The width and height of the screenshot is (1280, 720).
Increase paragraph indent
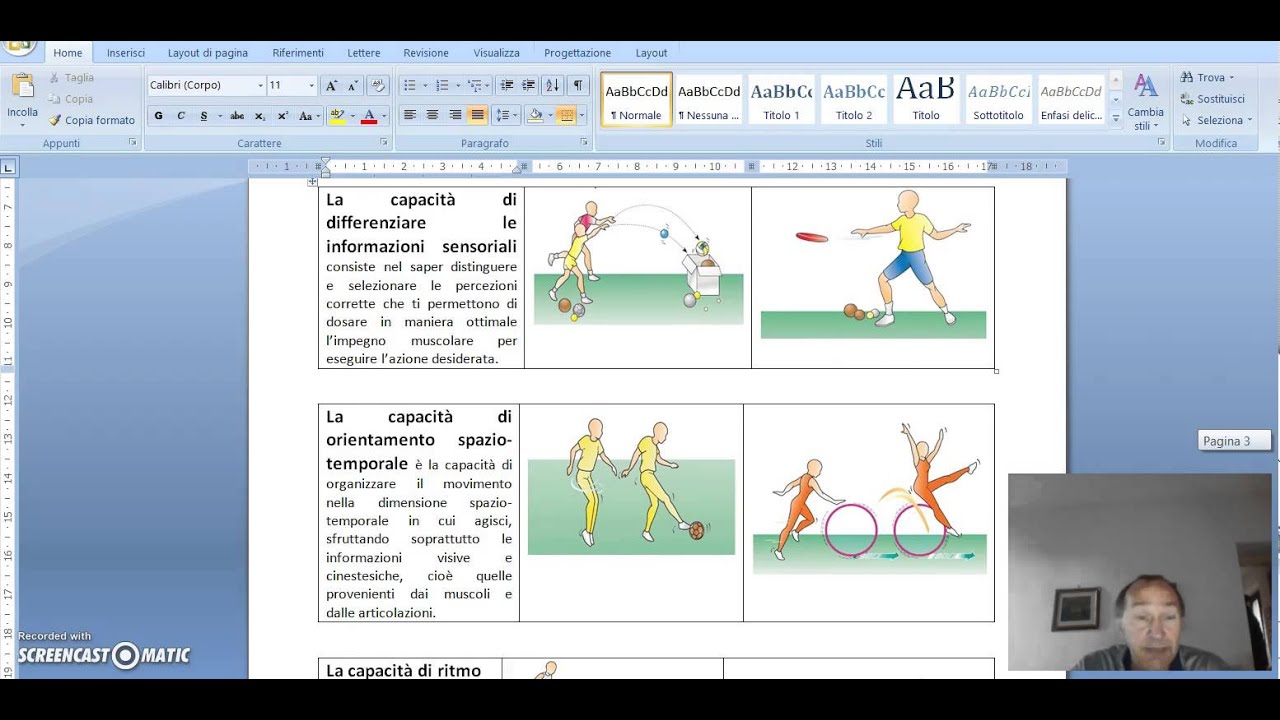pyautogui.click(x=528, y=86)
